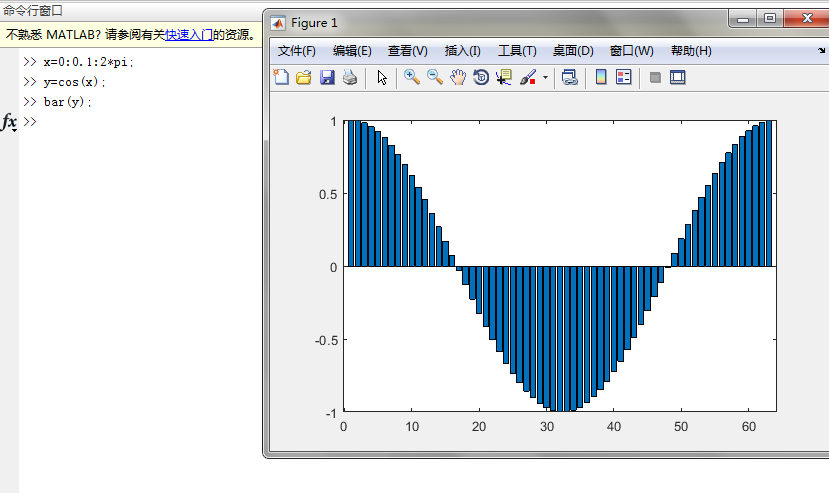The height and width of the screenshot is (493, 829).
Task: Select the Edit Plot arrow tool
Action: 382,78
